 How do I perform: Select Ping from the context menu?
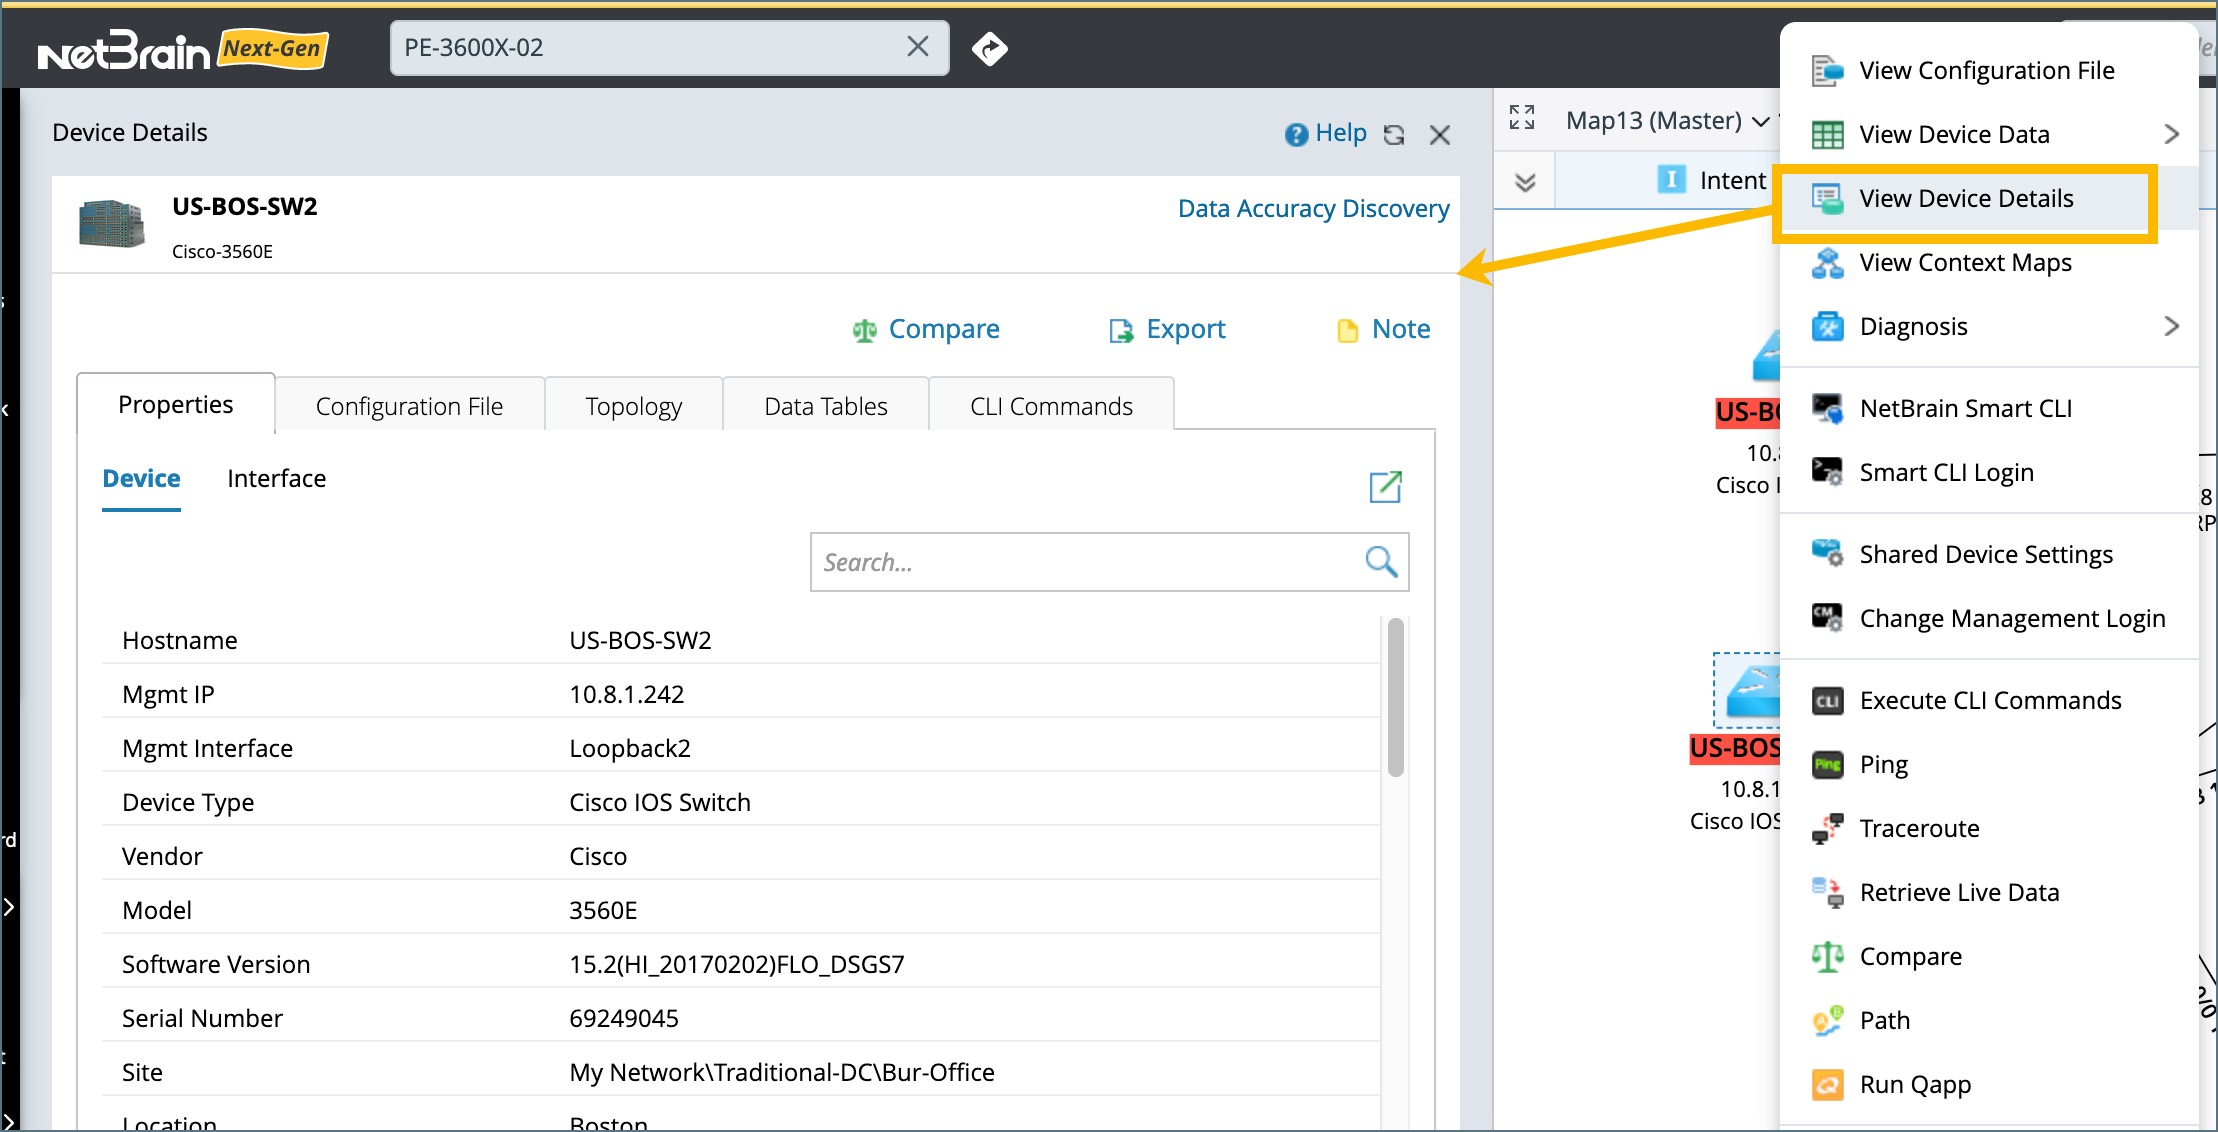[1883, 765]
